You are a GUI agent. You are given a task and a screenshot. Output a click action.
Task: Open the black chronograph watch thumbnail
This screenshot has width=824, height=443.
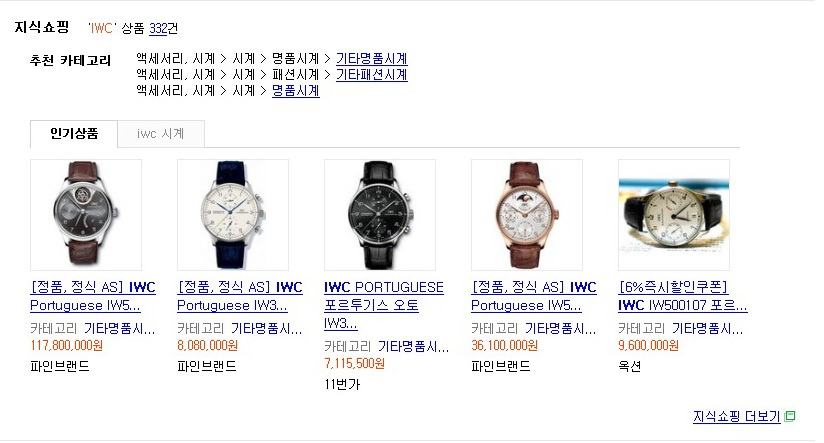380,215
